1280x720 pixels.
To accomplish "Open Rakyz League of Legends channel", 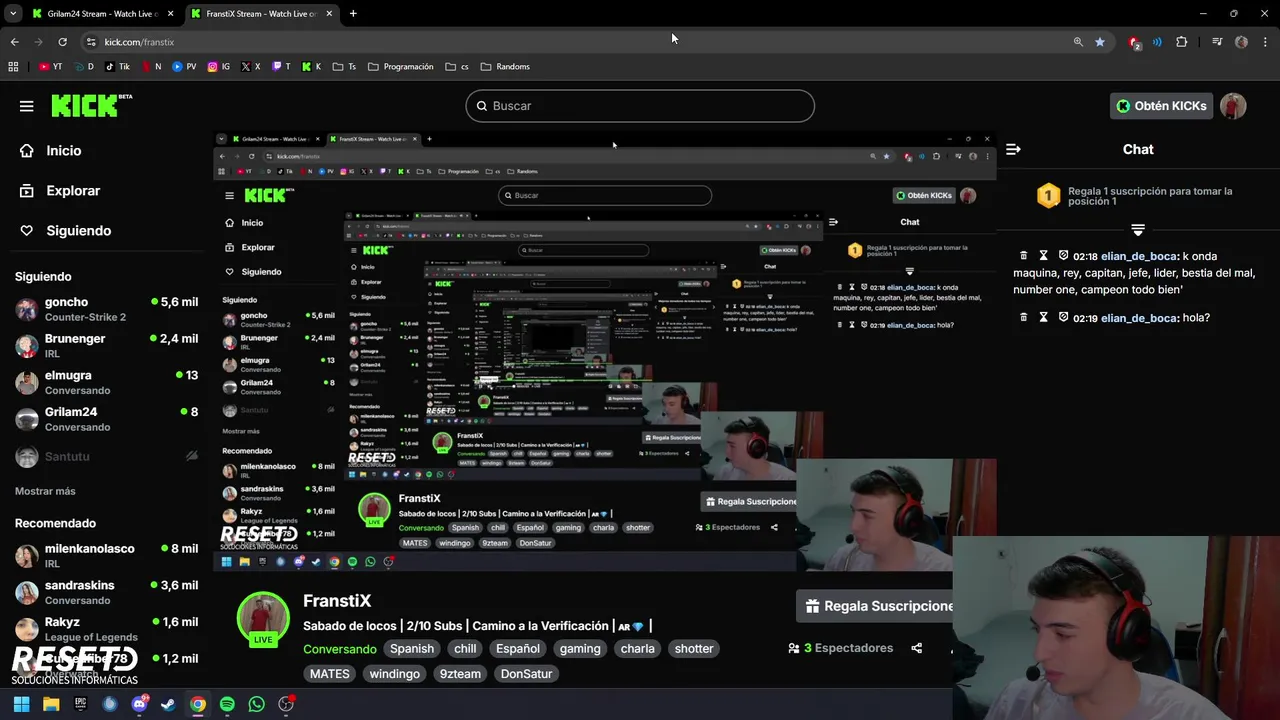I will click(x=106, y=629).
